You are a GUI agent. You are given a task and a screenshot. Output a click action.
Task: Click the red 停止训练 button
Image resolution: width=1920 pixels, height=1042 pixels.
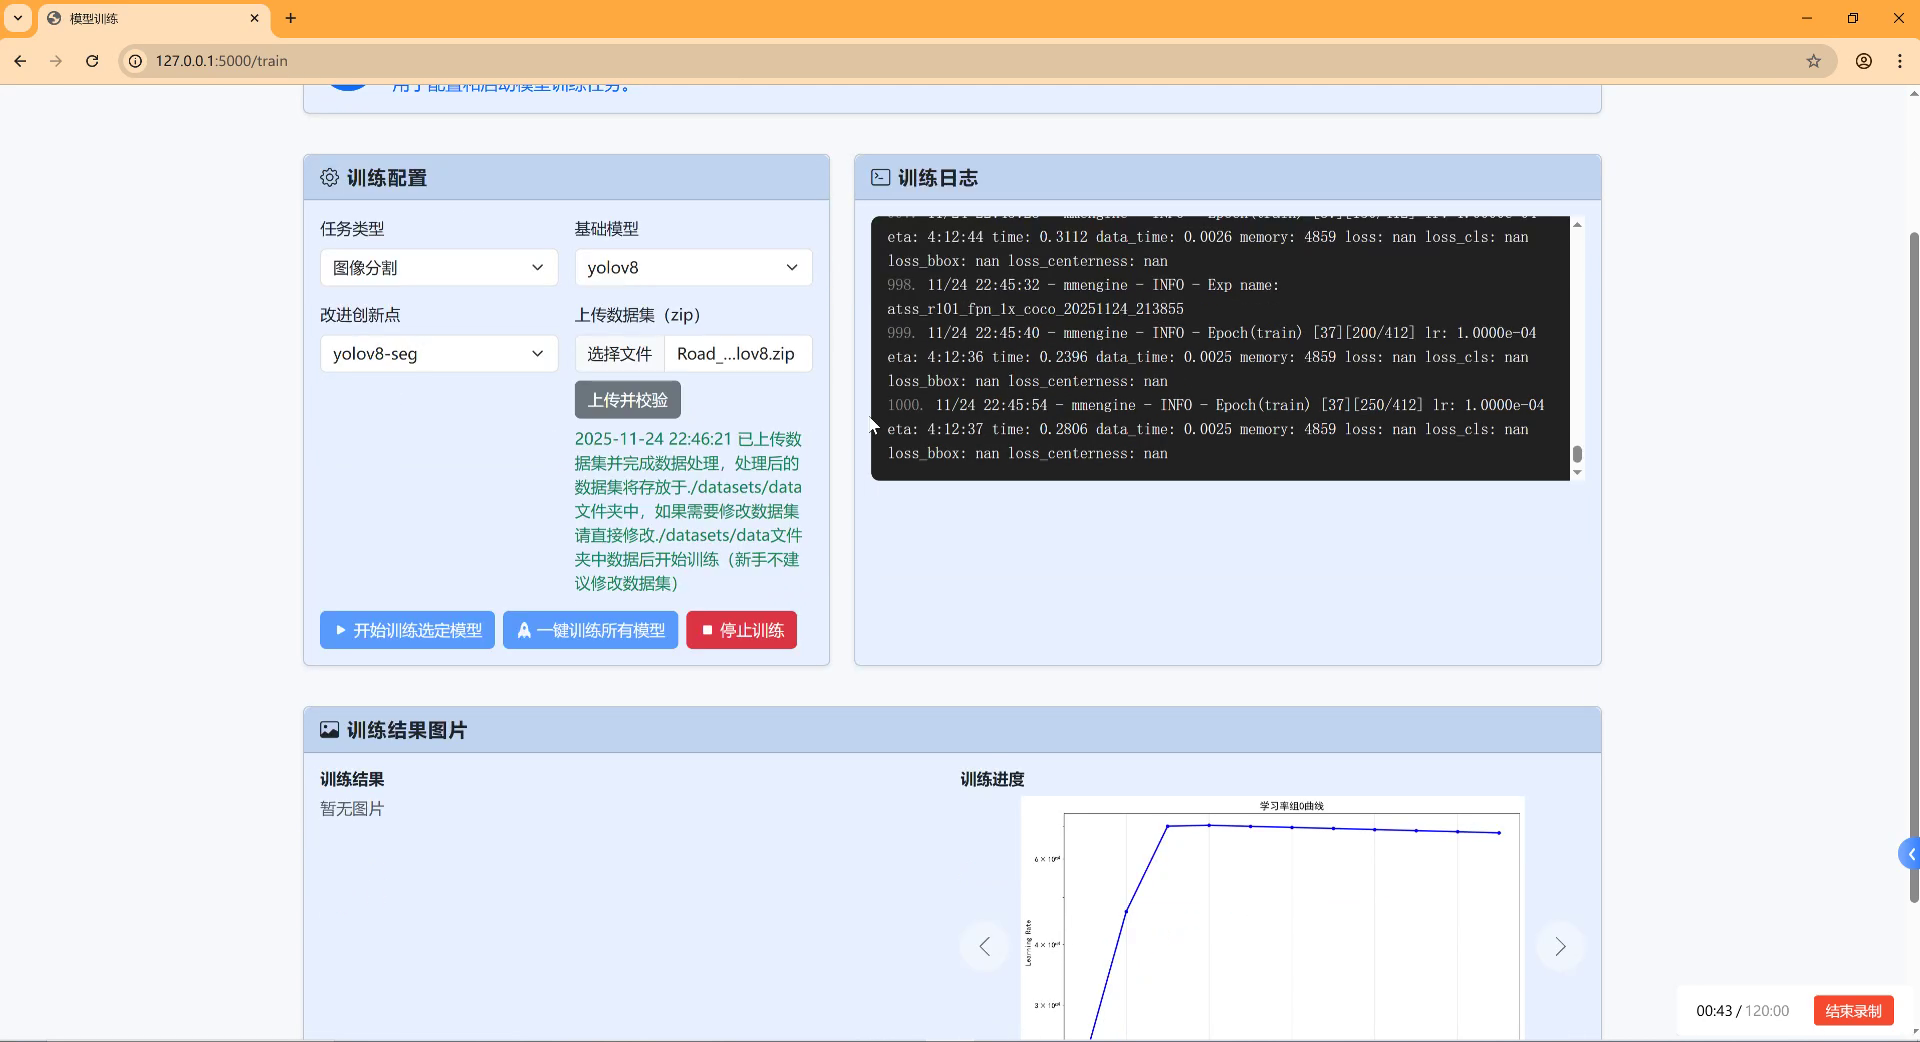click(741, 630)
